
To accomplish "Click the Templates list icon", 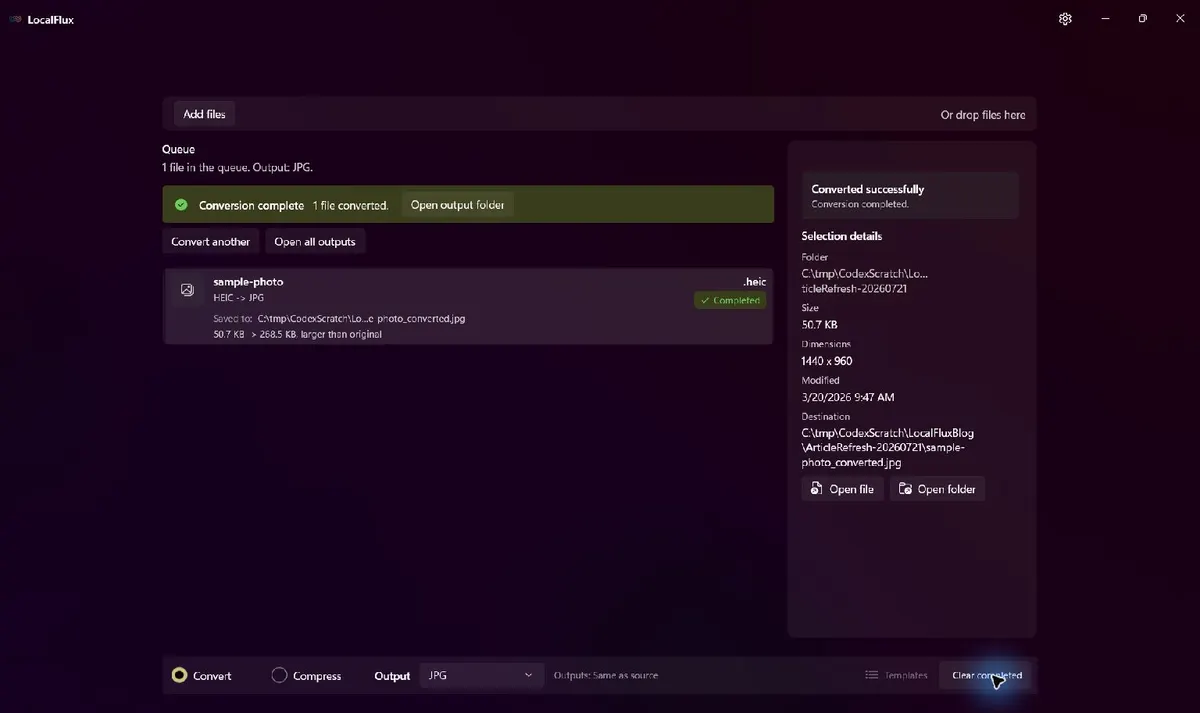I will [x=872, y=676].
